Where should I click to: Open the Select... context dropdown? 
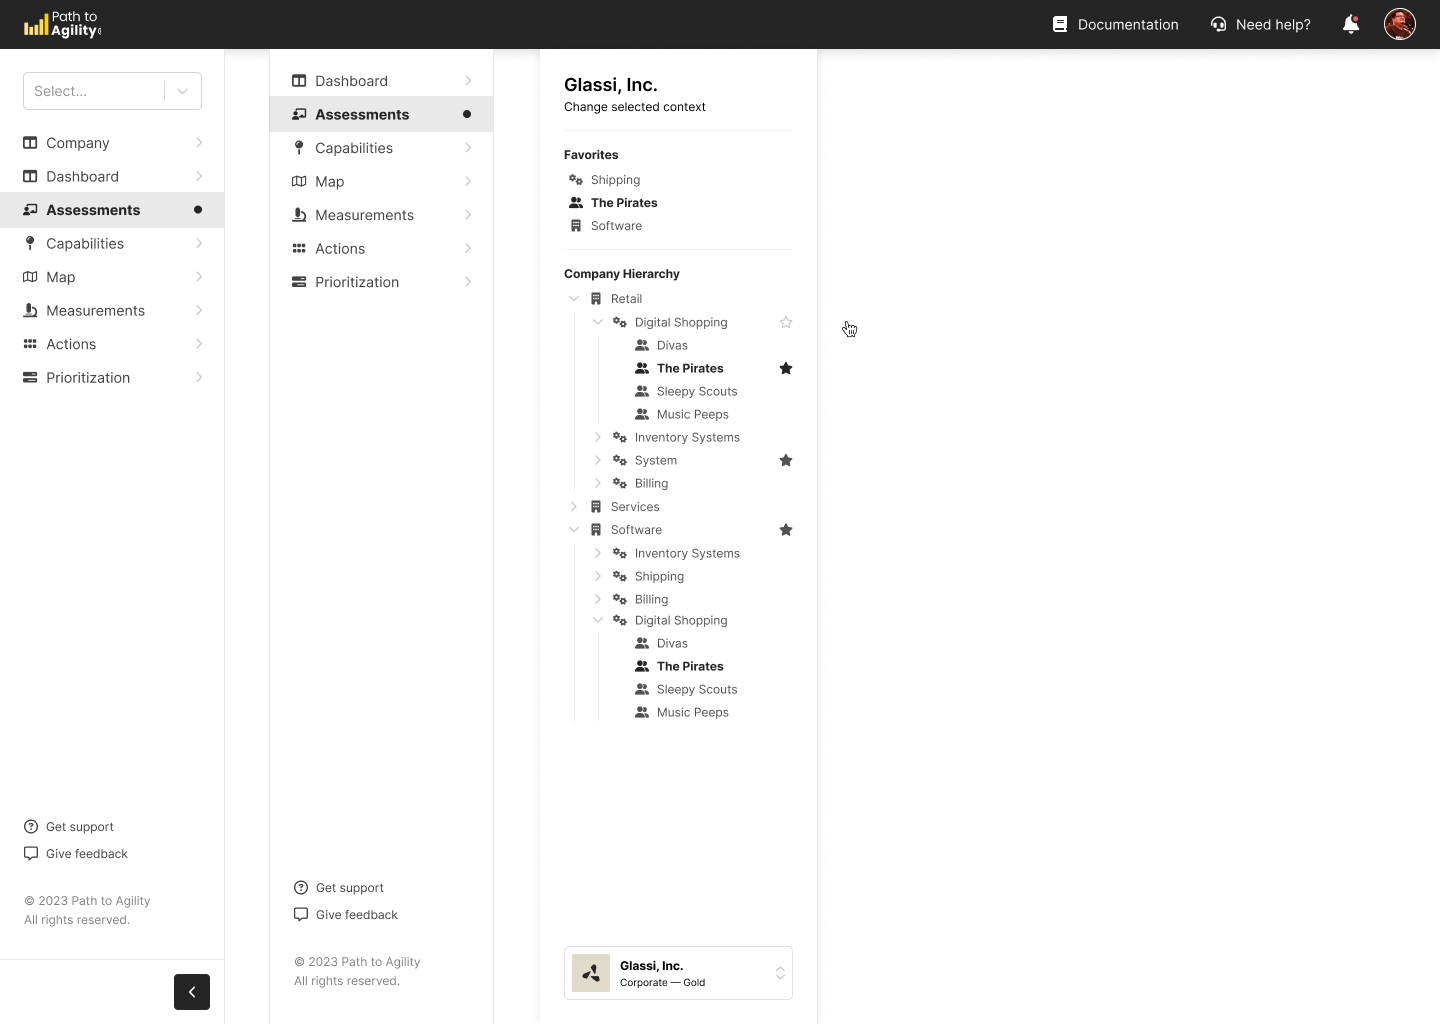pos(112,91)
